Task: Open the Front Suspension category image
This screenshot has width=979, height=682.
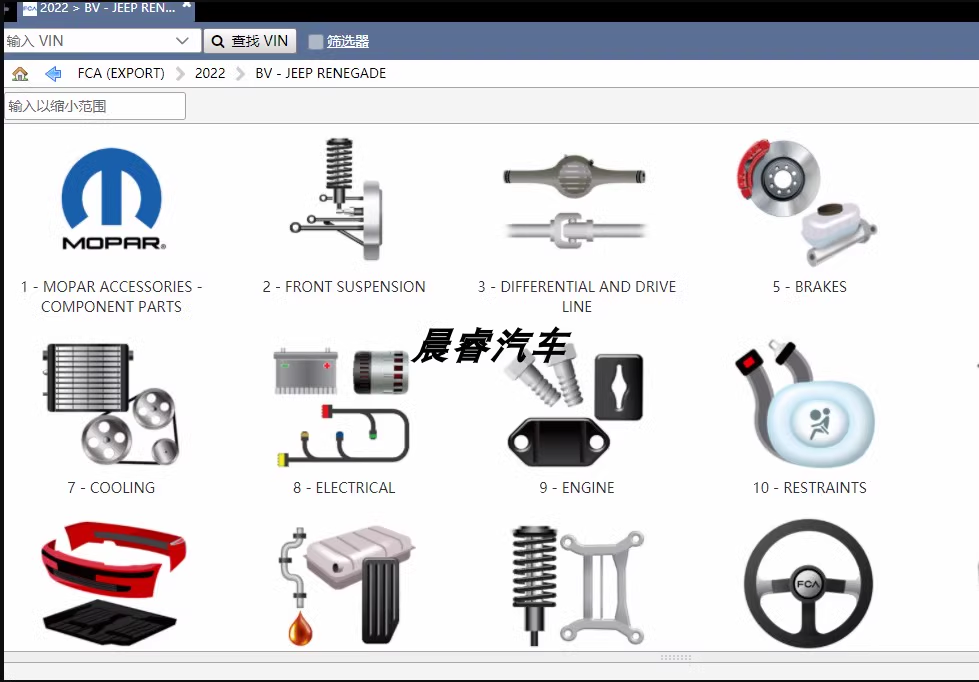Action: point(337,199)
